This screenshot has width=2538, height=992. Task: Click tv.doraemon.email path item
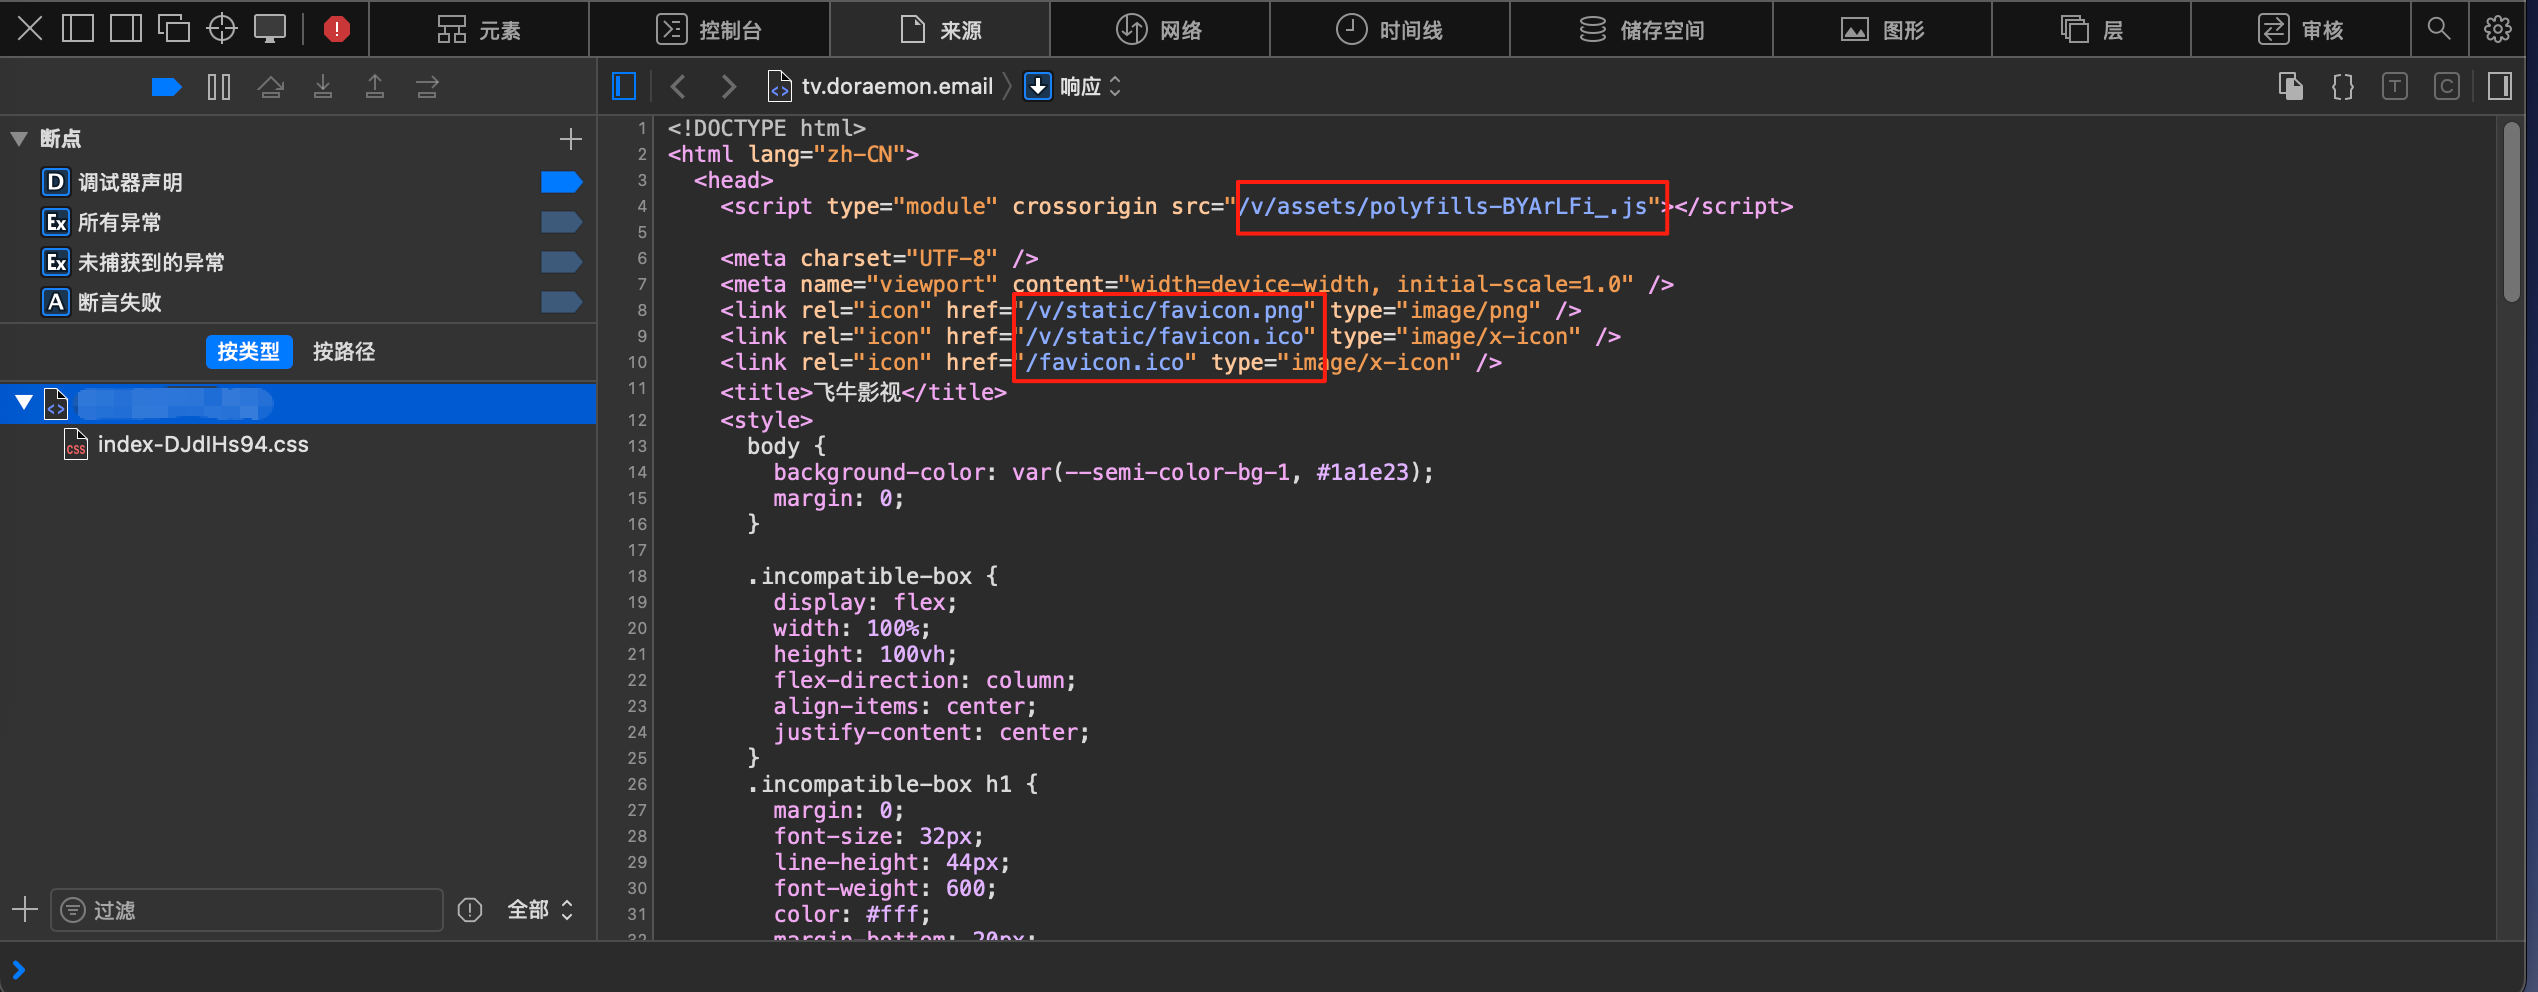[880, 87]
